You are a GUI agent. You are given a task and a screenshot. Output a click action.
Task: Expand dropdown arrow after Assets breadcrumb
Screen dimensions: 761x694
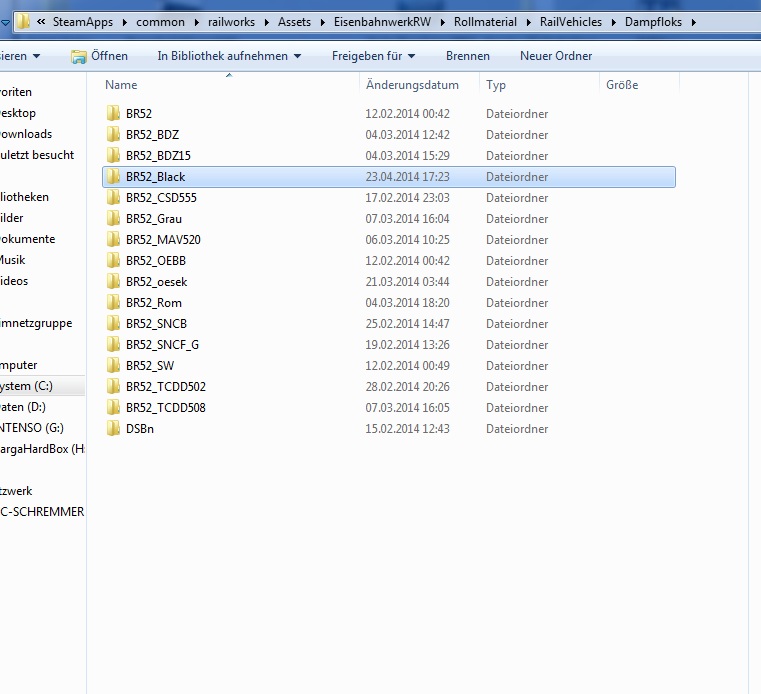(322, 22)
